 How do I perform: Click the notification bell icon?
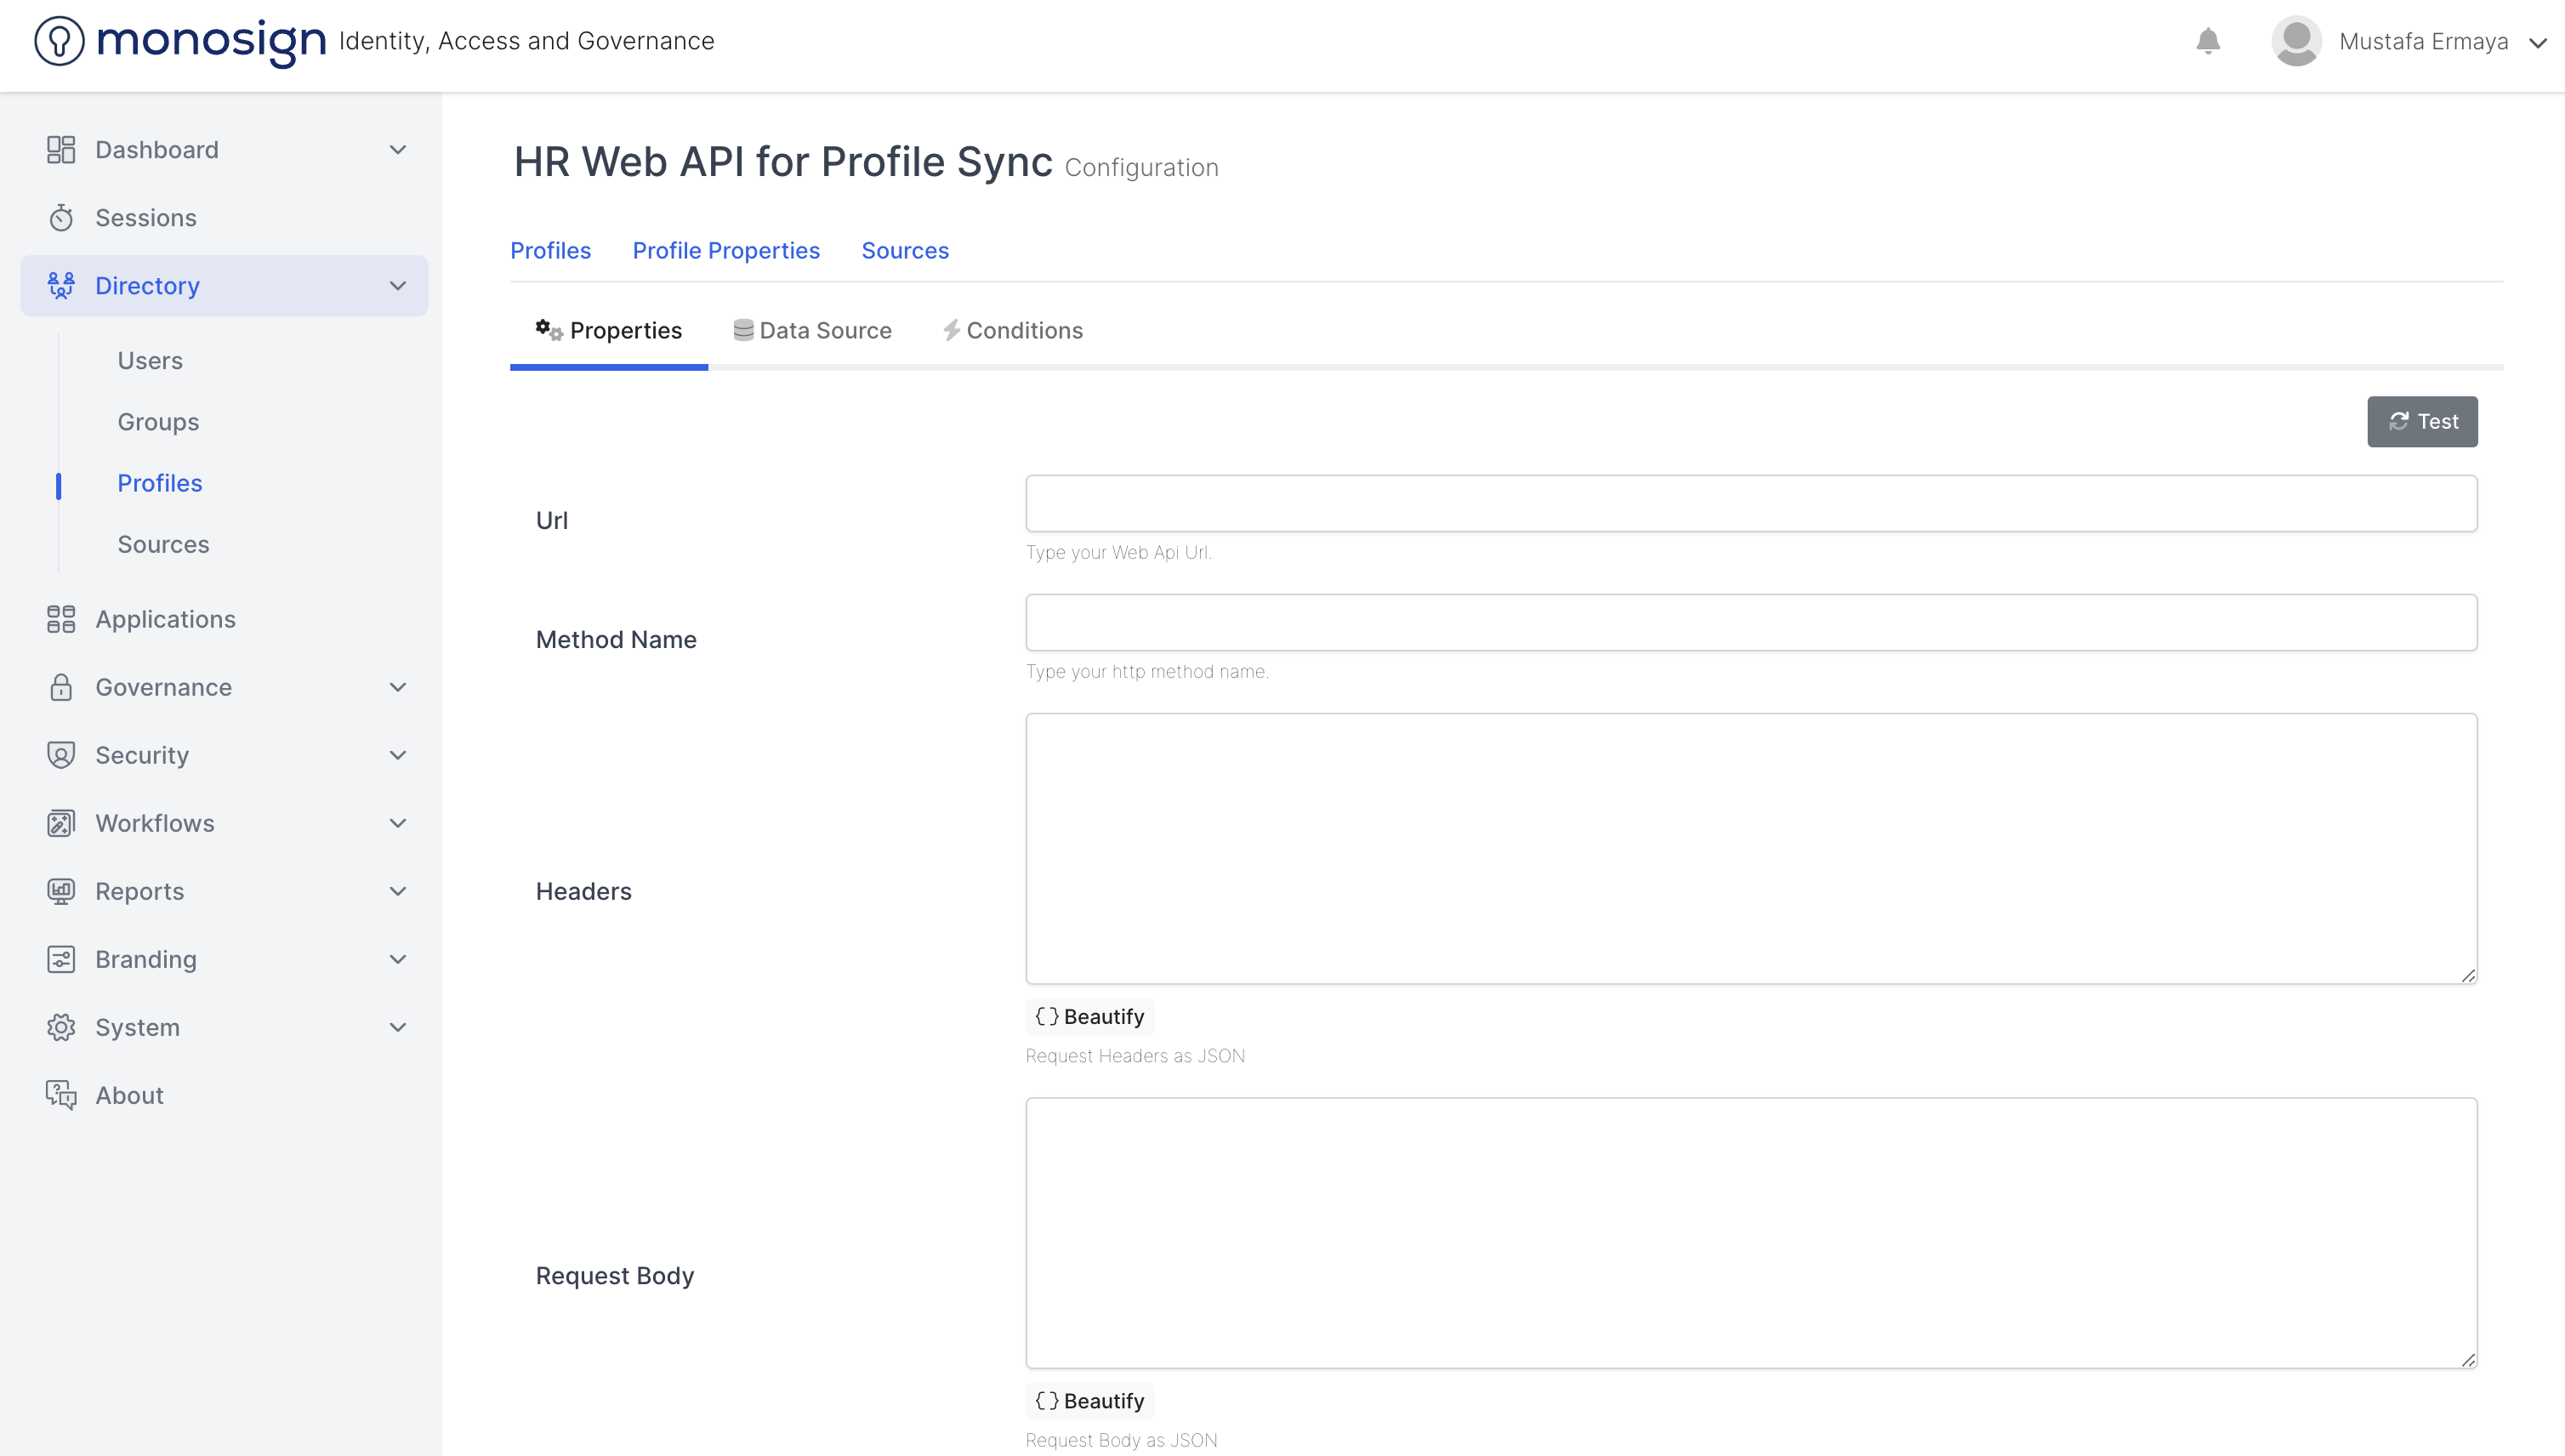pyautogui.click(x=2208, y=41)
